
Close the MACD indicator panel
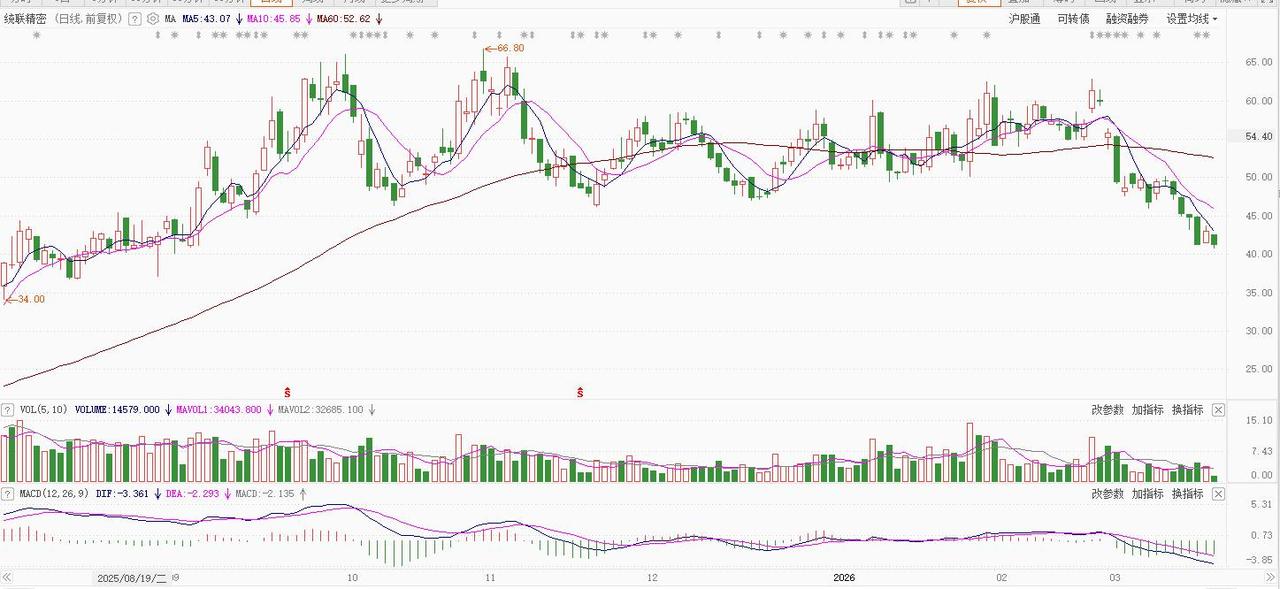click(1218, 494)
